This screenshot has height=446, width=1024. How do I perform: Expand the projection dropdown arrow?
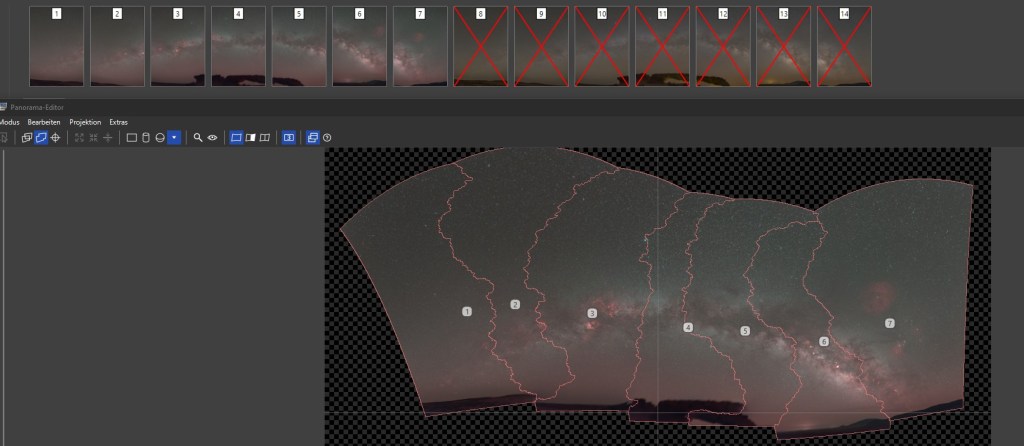[174, 137]
